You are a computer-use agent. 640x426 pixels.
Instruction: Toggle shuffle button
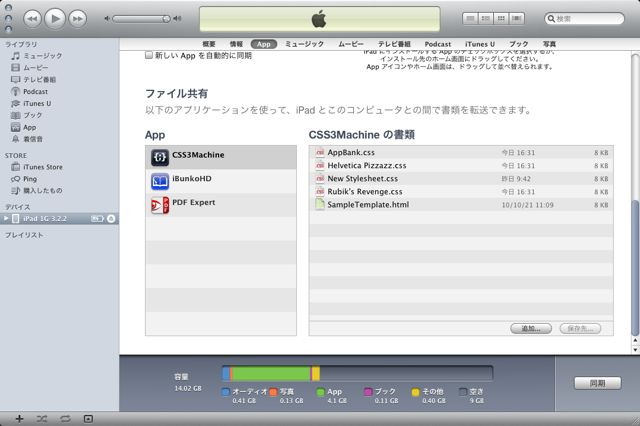click(x=42, y=419)
